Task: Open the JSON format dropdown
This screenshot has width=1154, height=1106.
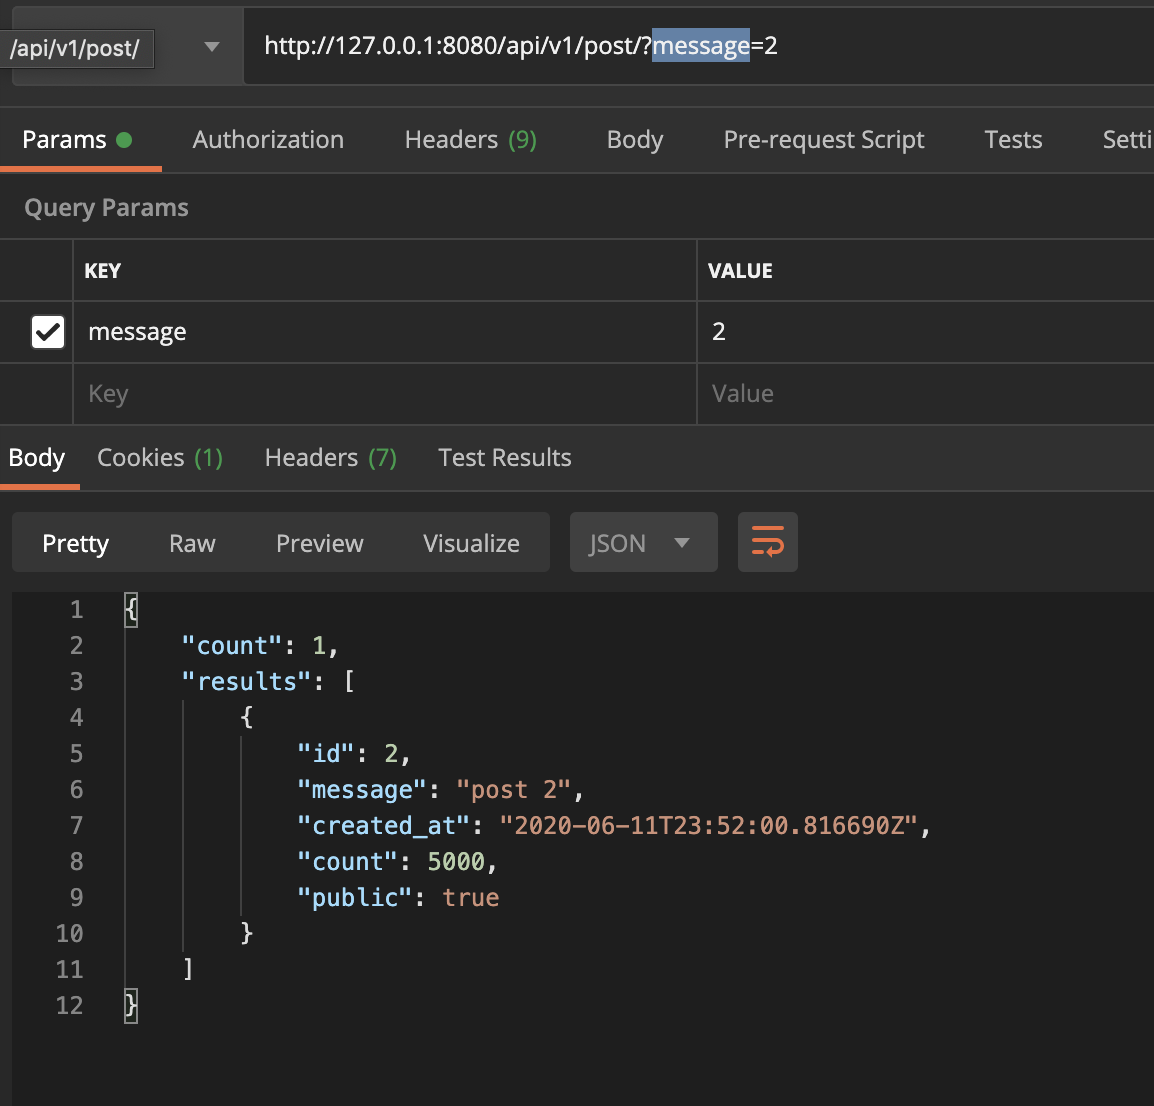Action: [x=643, y=542]
